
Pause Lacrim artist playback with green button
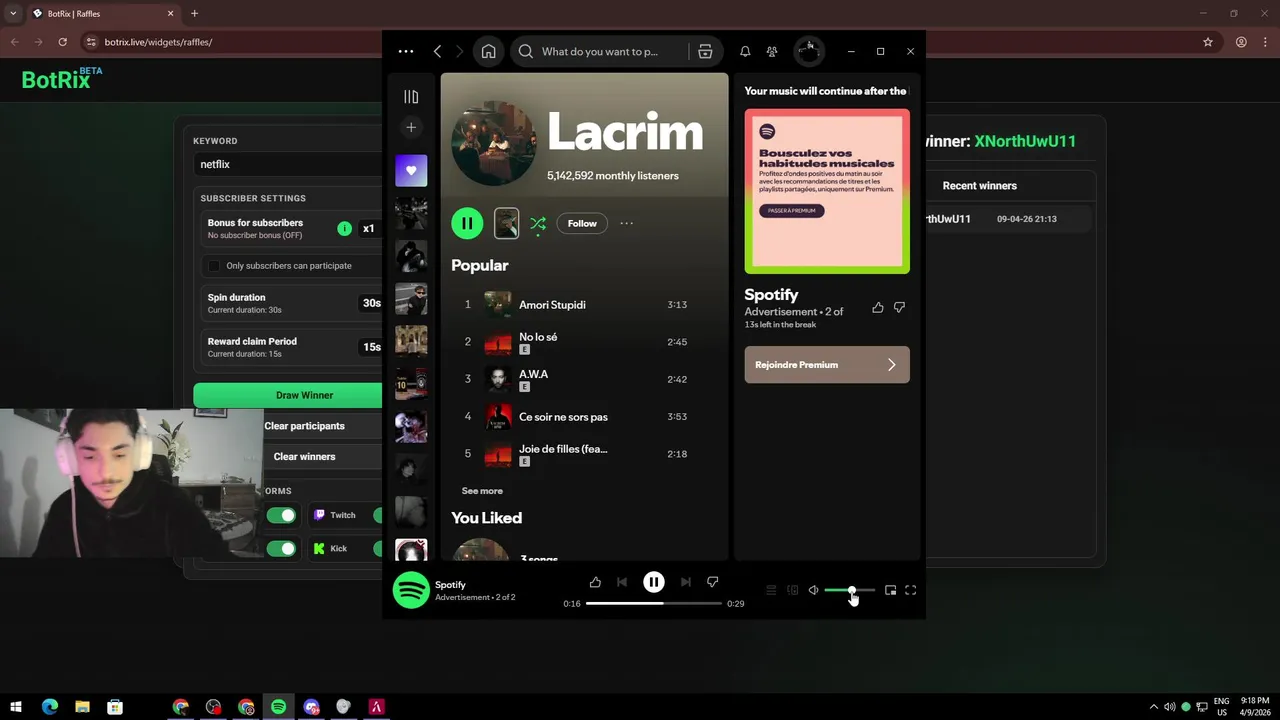click(x=467, y=223)
